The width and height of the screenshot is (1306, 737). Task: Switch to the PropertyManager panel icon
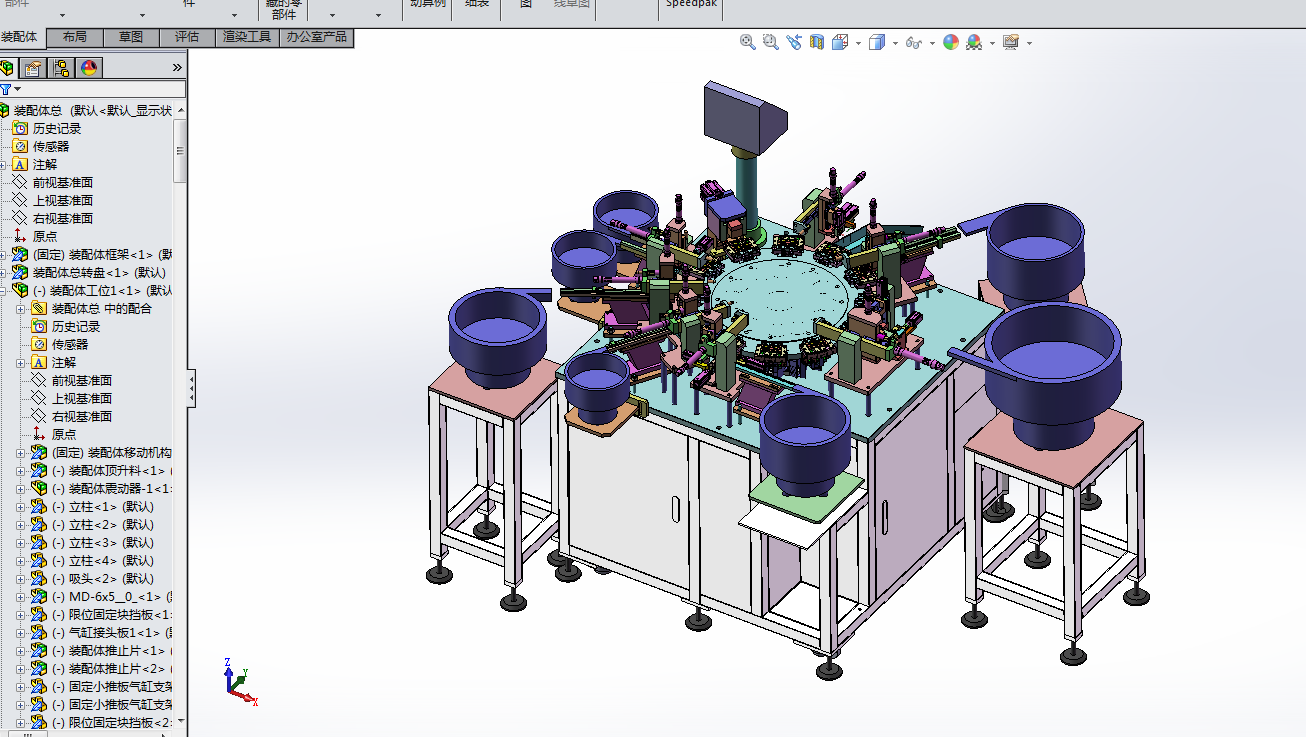pyautogui.click(x=34, y=68)
